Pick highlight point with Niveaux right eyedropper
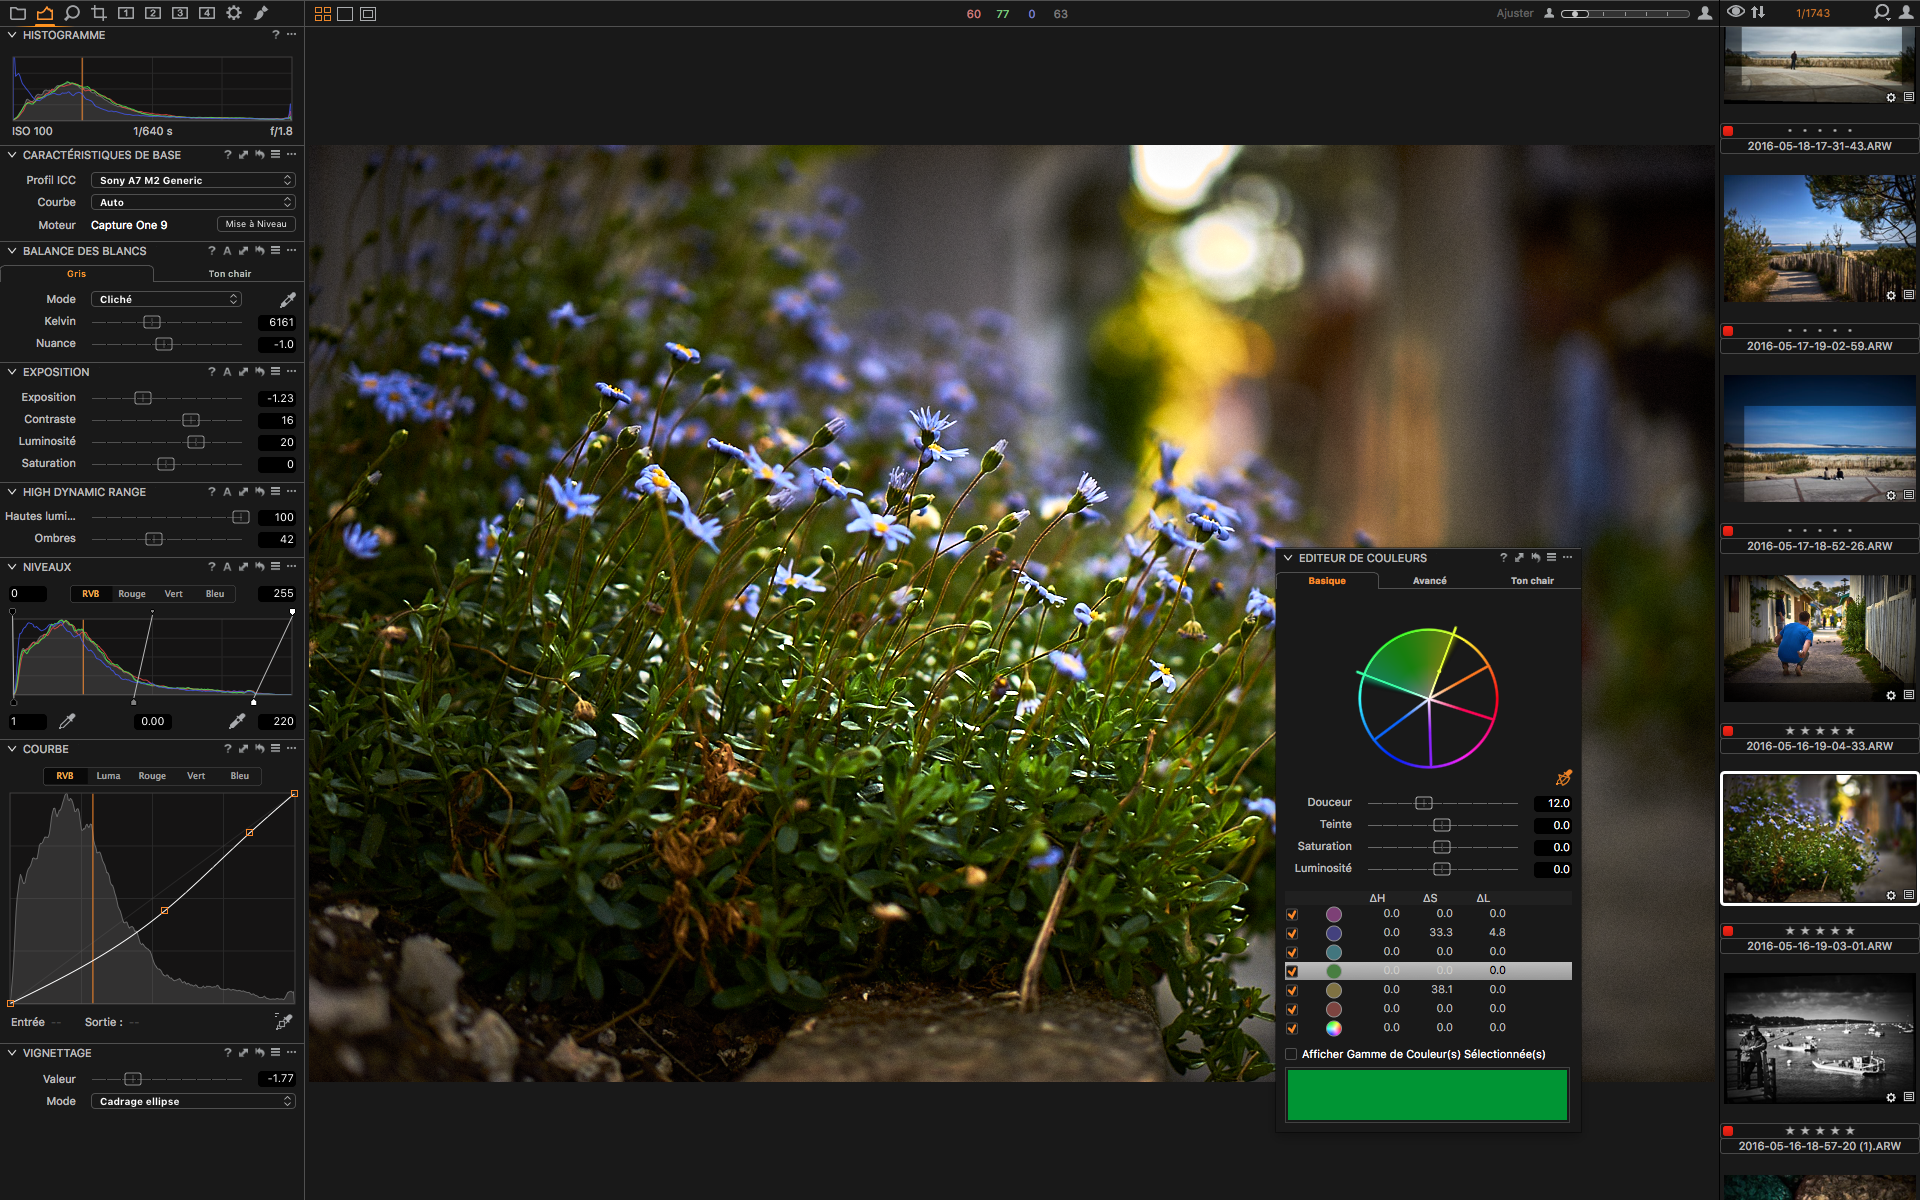 237,721
